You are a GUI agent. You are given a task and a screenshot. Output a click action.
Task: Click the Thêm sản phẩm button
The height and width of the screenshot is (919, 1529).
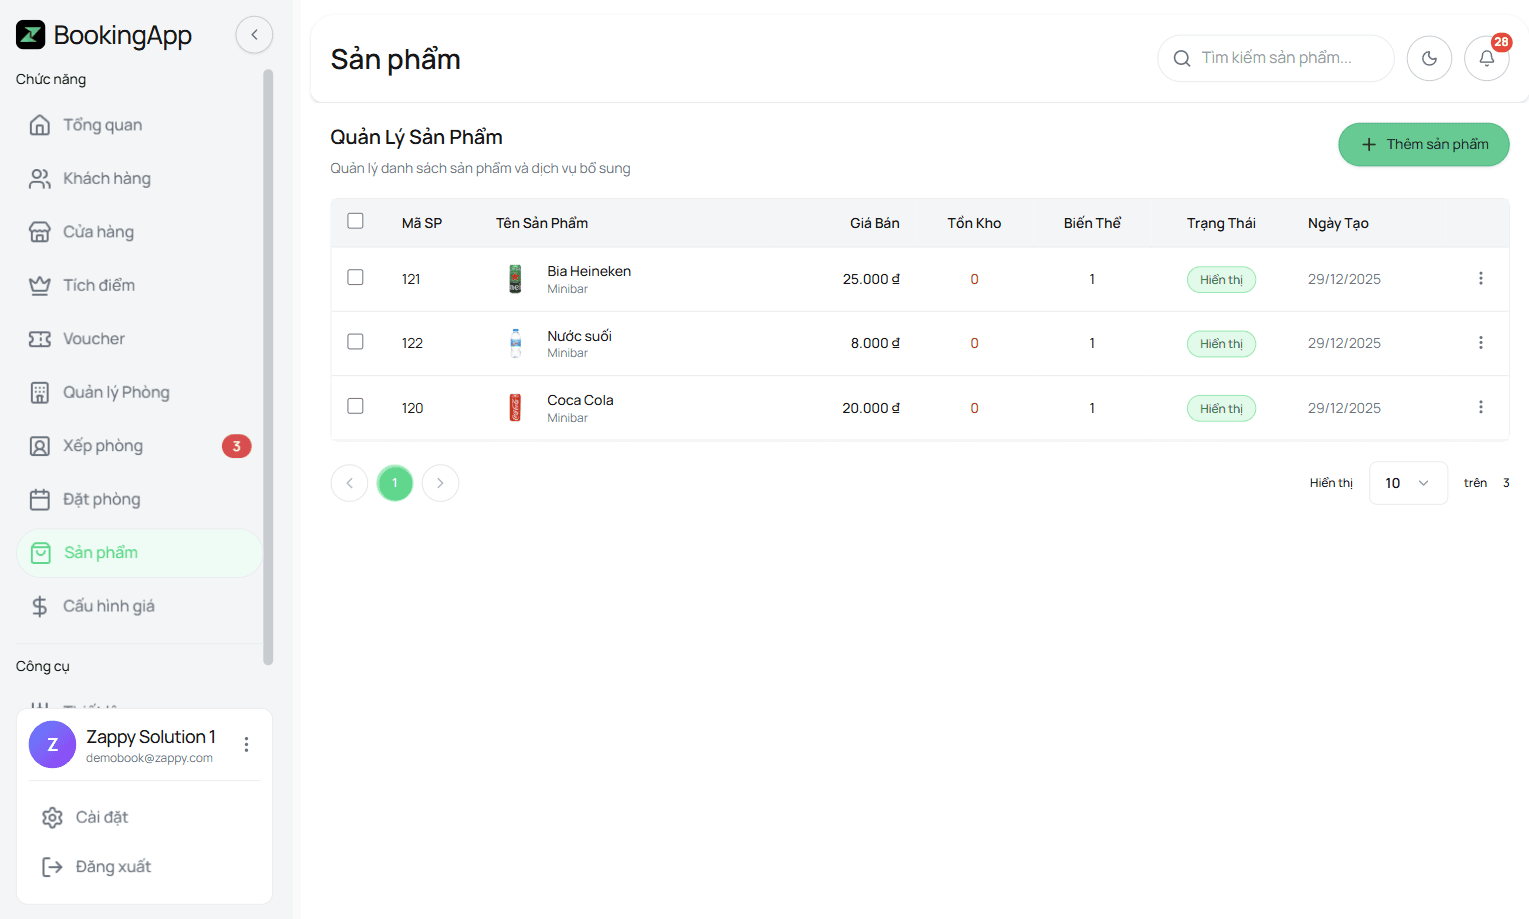1423,145
